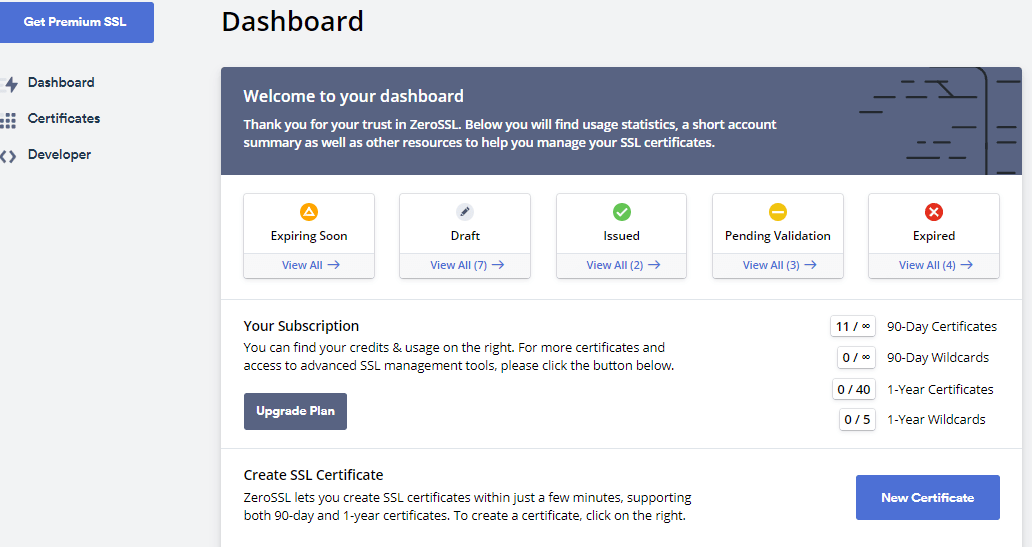This screenshot has width=1032, height=547.
Task: Click the 90-Day Wildcards label
Action: pos(938,357)
